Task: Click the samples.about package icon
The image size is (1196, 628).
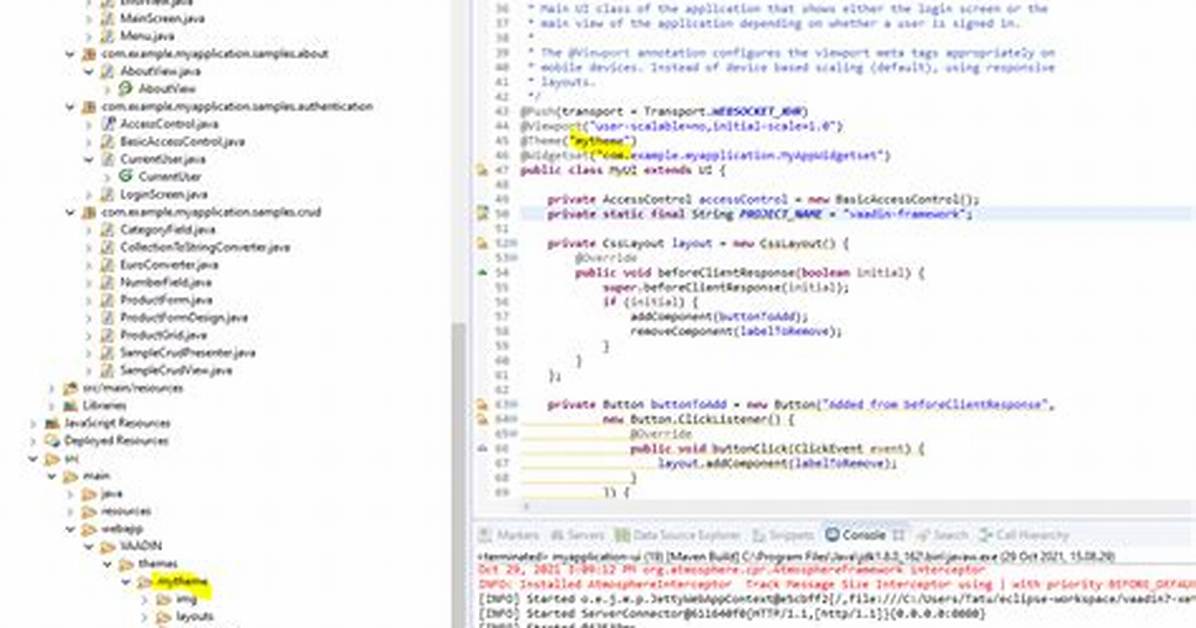Action: point(89,54)
